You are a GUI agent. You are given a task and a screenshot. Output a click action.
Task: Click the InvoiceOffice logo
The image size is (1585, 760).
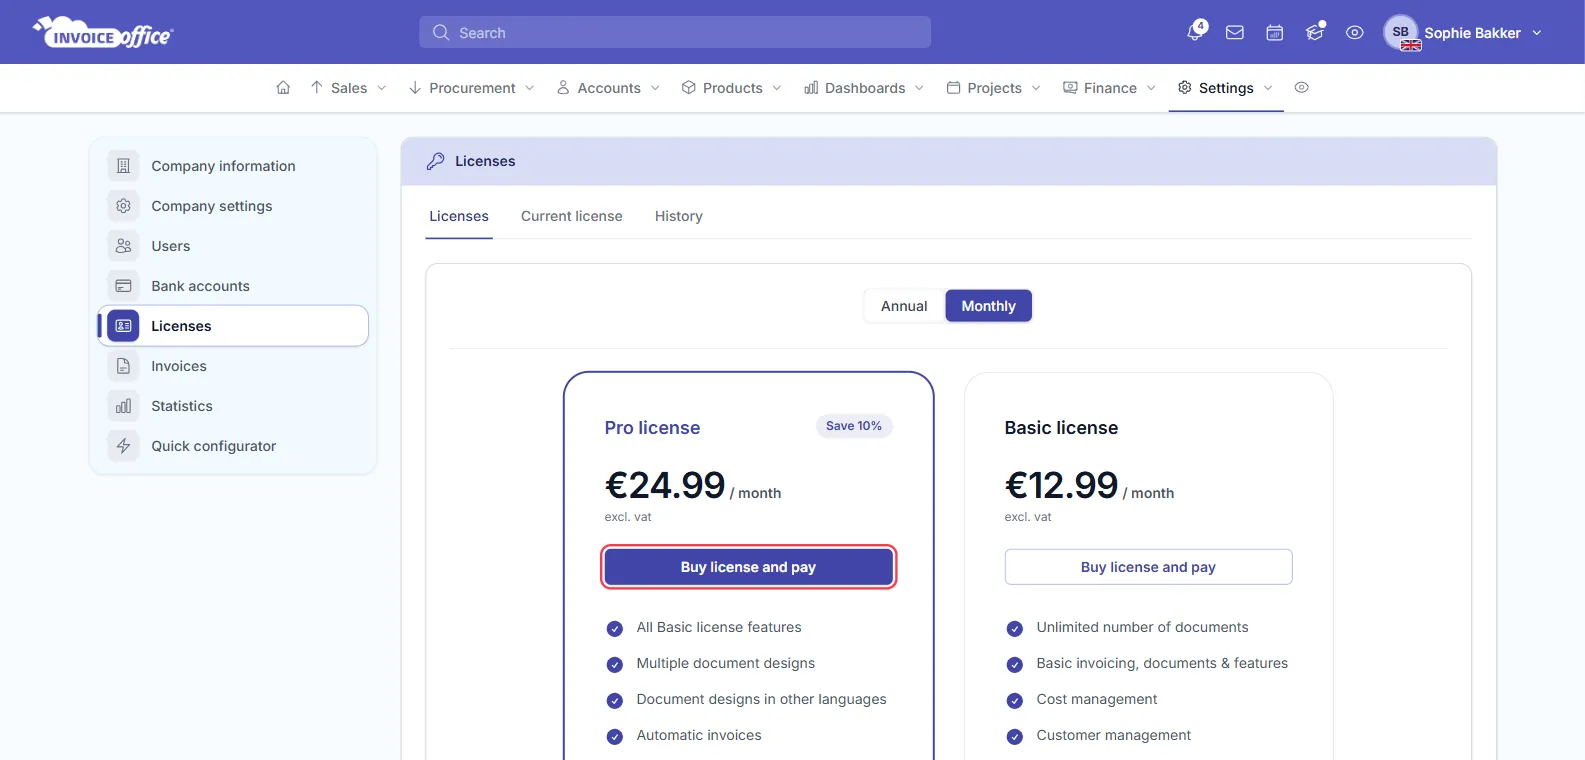click(x=103, y=33)
